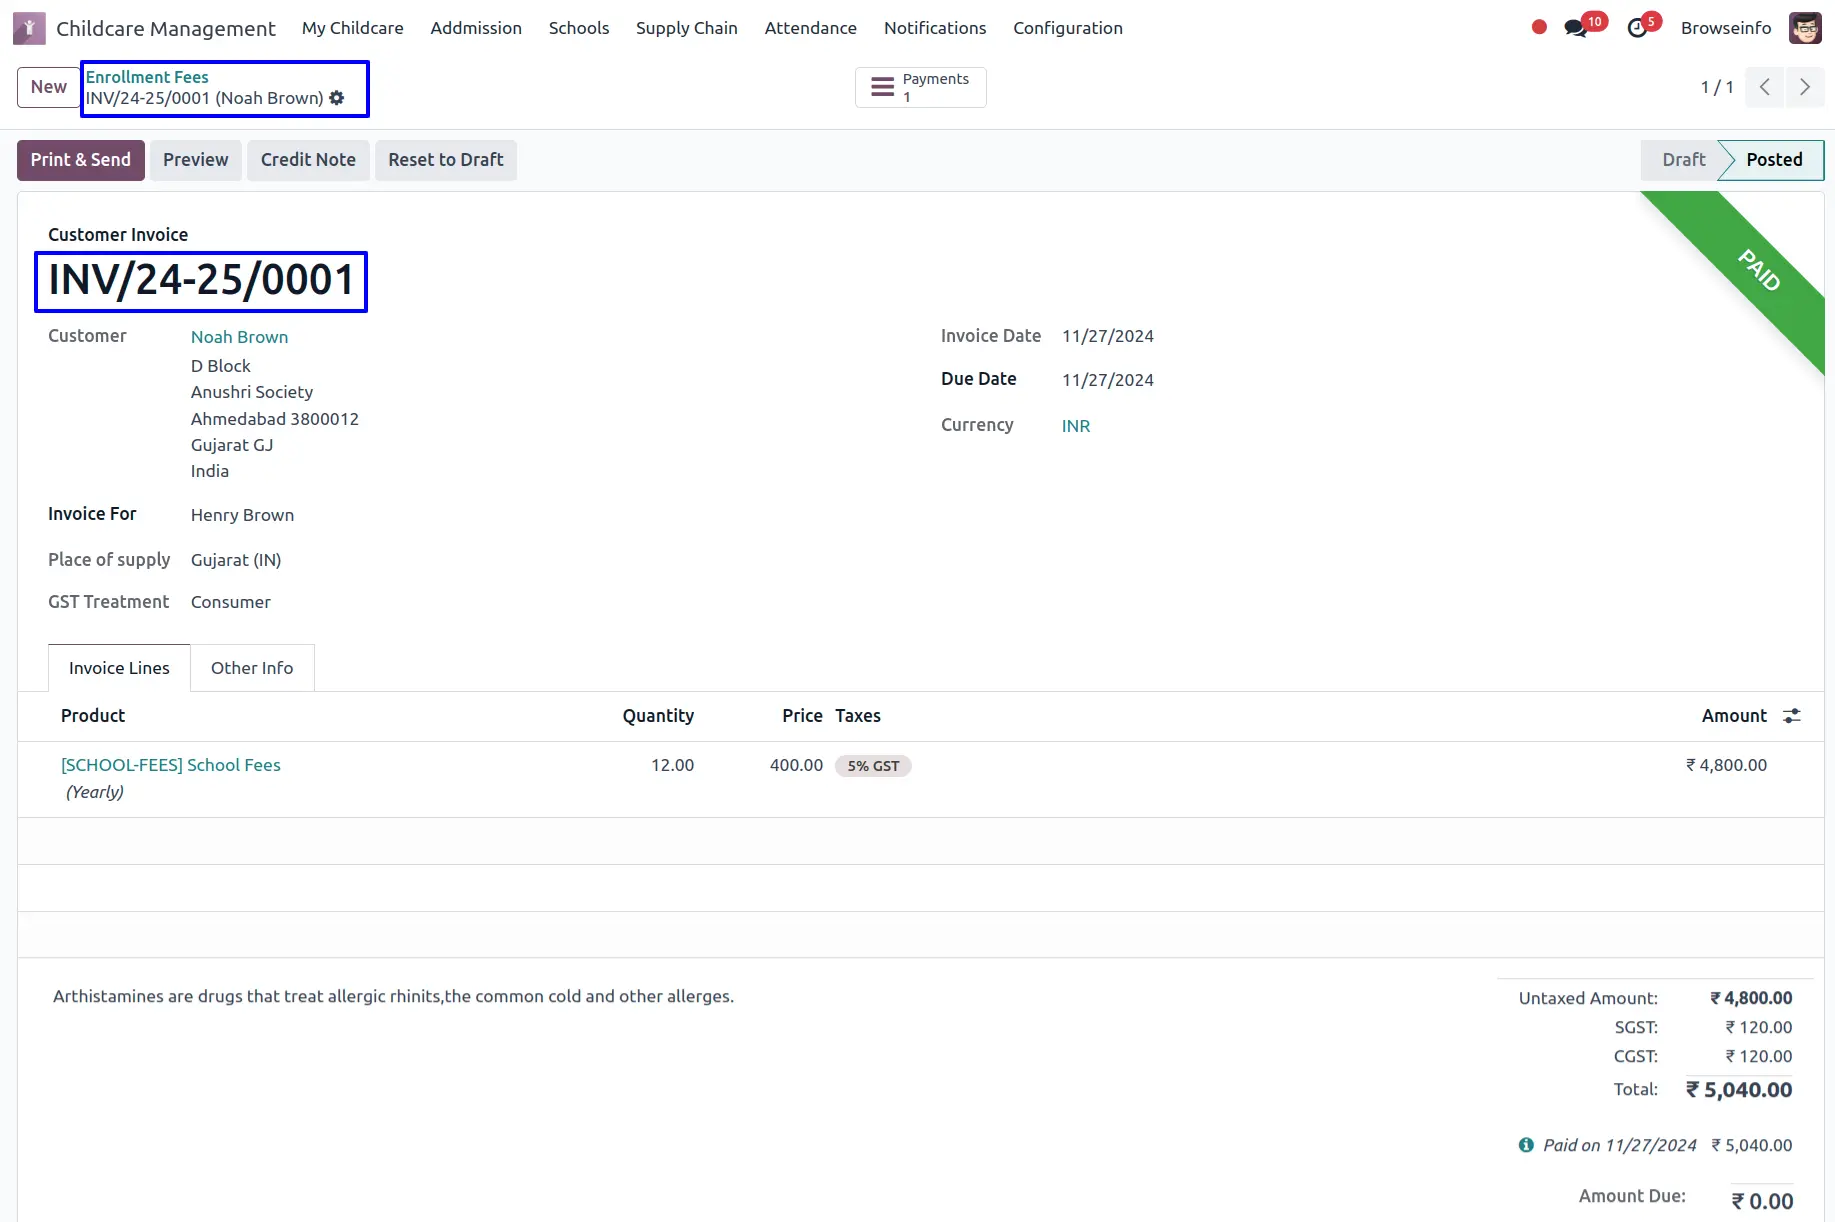Click the Childcare Management app logo icon
Image resolution: width=1835 pixels, height=1222 pixels.
[x=29, y=28]
